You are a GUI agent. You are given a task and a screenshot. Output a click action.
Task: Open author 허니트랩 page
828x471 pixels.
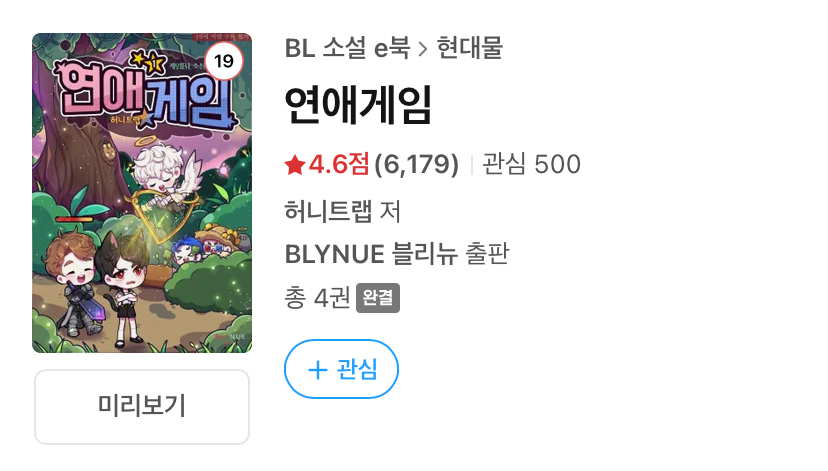point(328,211)
